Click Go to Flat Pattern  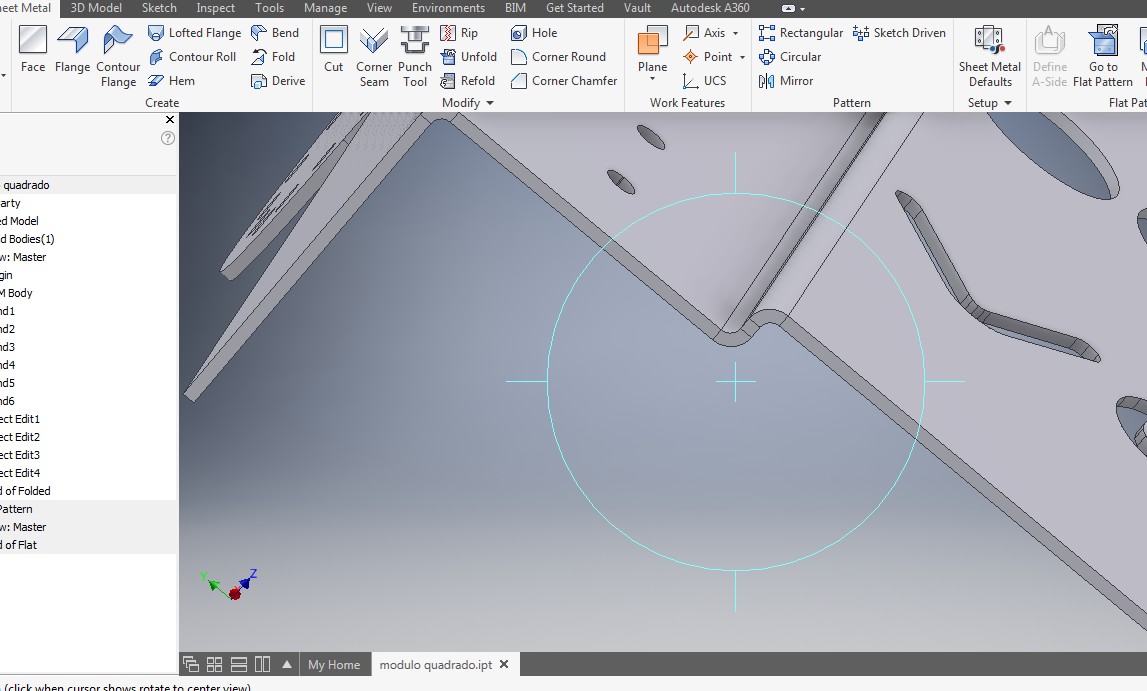pyautogui.click(x=1103, y=55)
